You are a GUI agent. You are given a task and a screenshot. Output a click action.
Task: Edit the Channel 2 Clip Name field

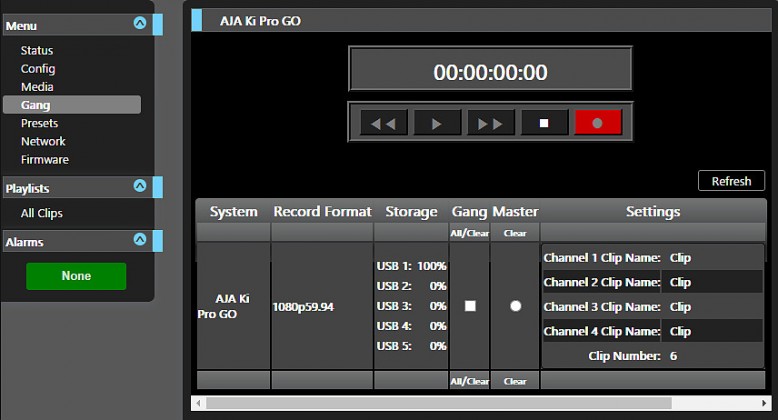pyautogui.click(x=713, y=282)
